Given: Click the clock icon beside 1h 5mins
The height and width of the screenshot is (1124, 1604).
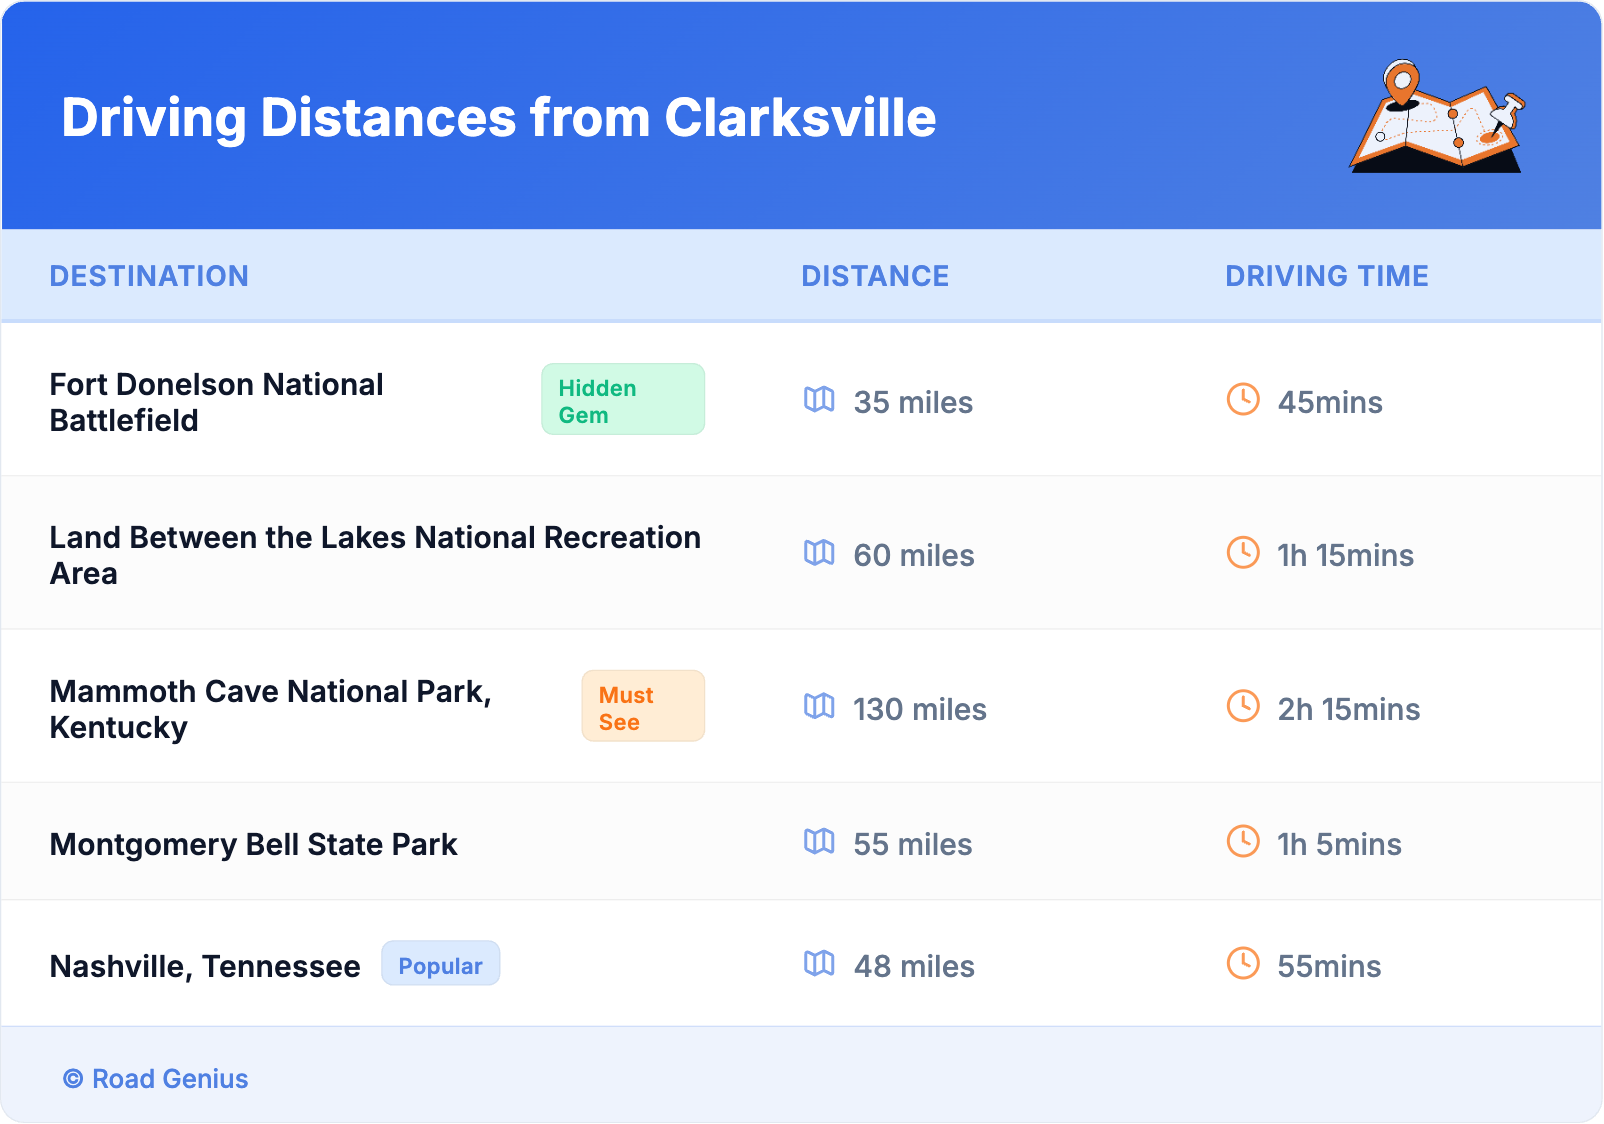Looking at the screenshot, I should click(x=1243, y=842).
